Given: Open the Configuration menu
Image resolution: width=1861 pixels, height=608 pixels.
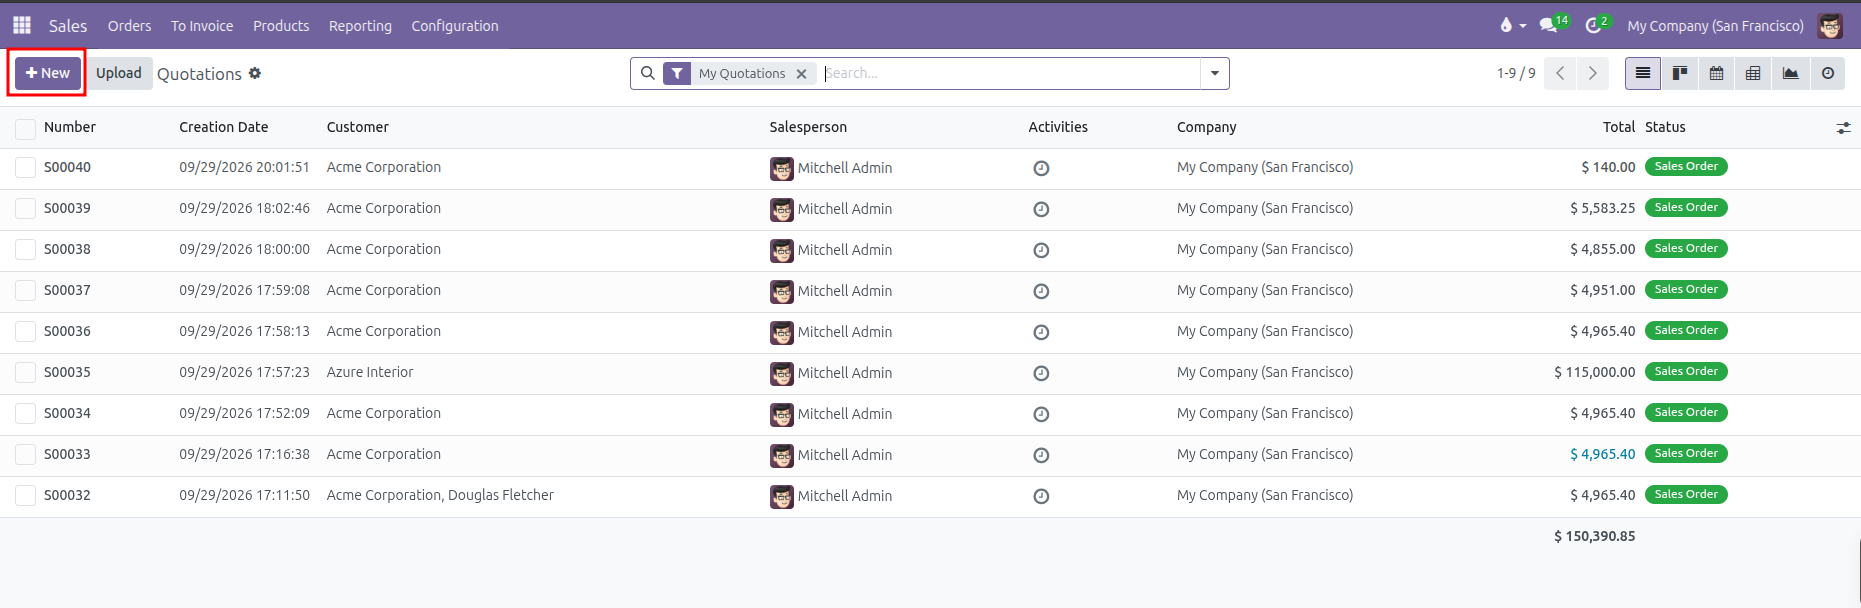Looking at the screenshot, I should click(455, 26).
